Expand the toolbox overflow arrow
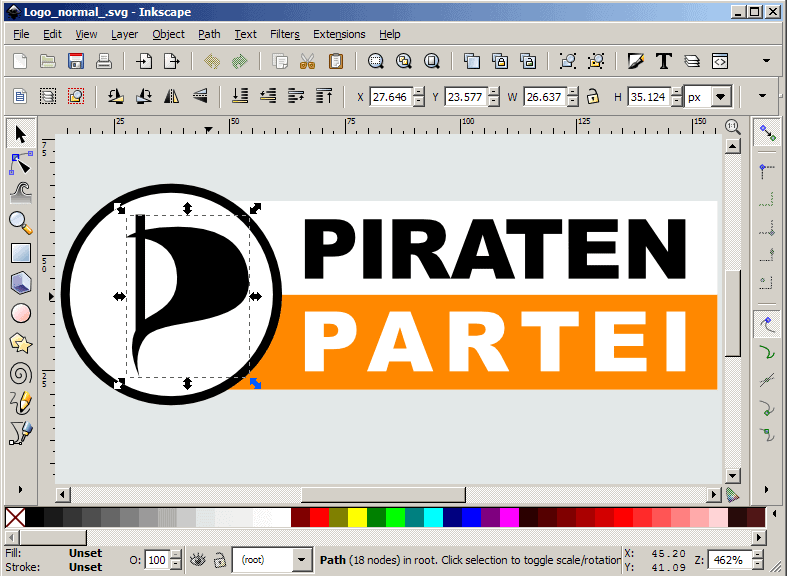 tap(21, 489)
